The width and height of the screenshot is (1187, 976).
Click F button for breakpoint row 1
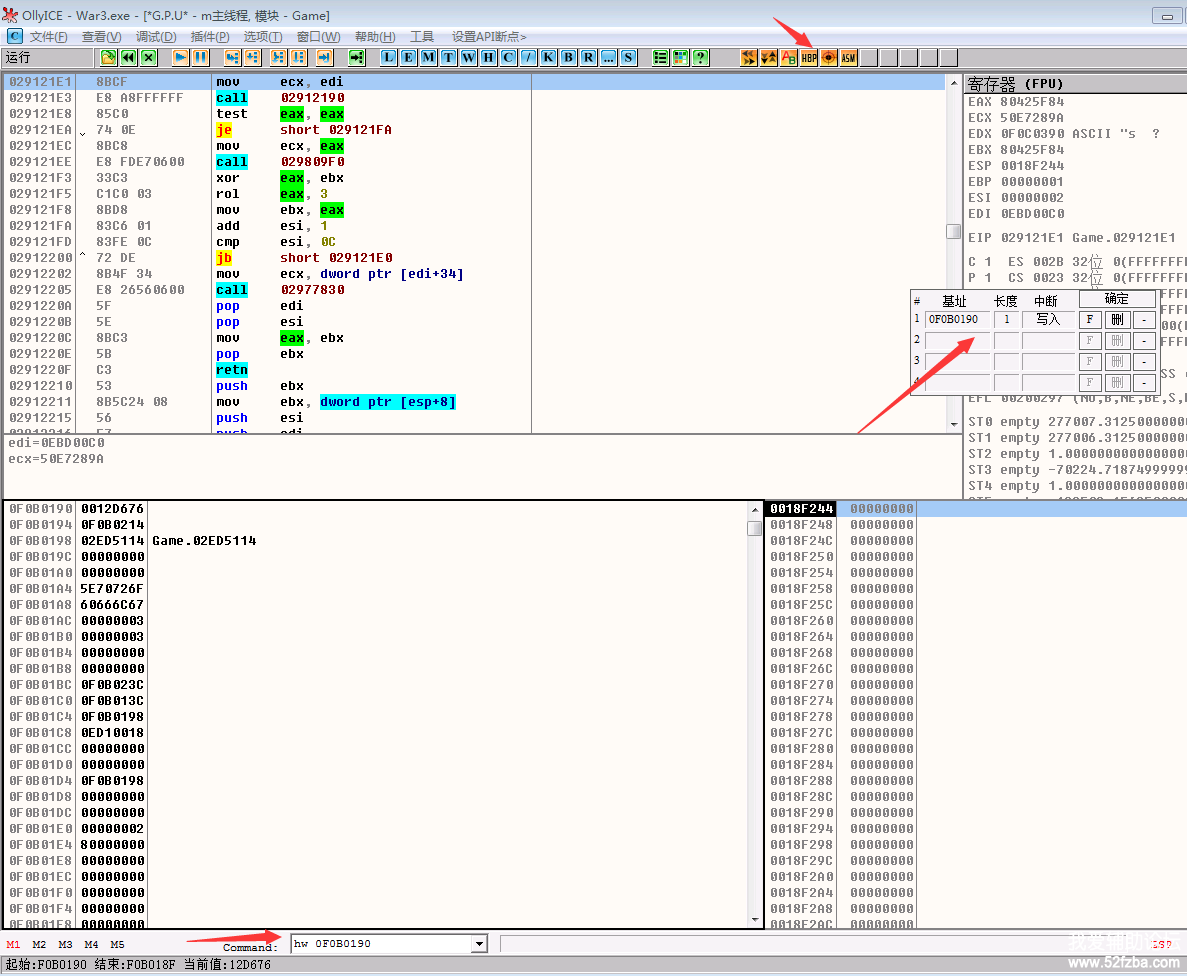(1090, 320)
